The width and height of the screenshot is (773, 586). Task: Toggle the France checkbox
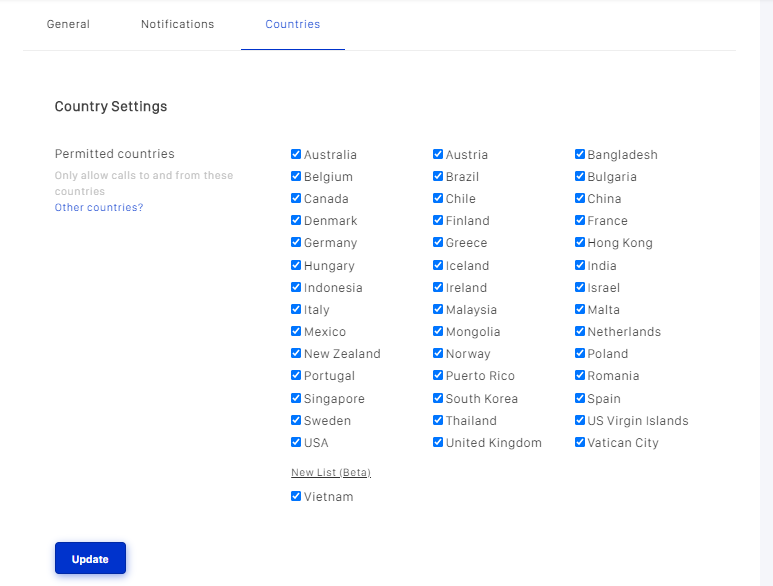click(580, 220)
